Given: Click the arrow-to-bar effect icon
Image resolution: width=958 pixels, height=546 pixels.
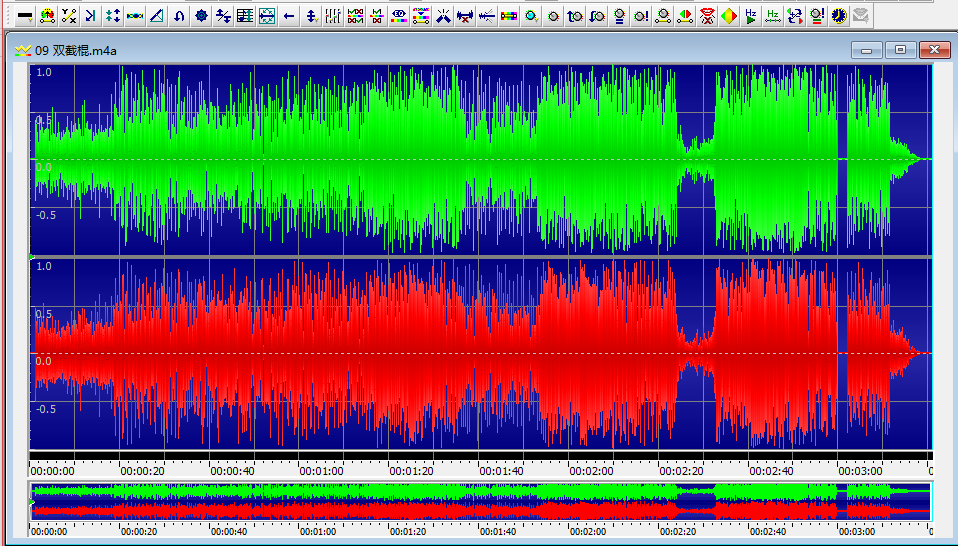Looking at the screenshot, I should tap(92, 16).
